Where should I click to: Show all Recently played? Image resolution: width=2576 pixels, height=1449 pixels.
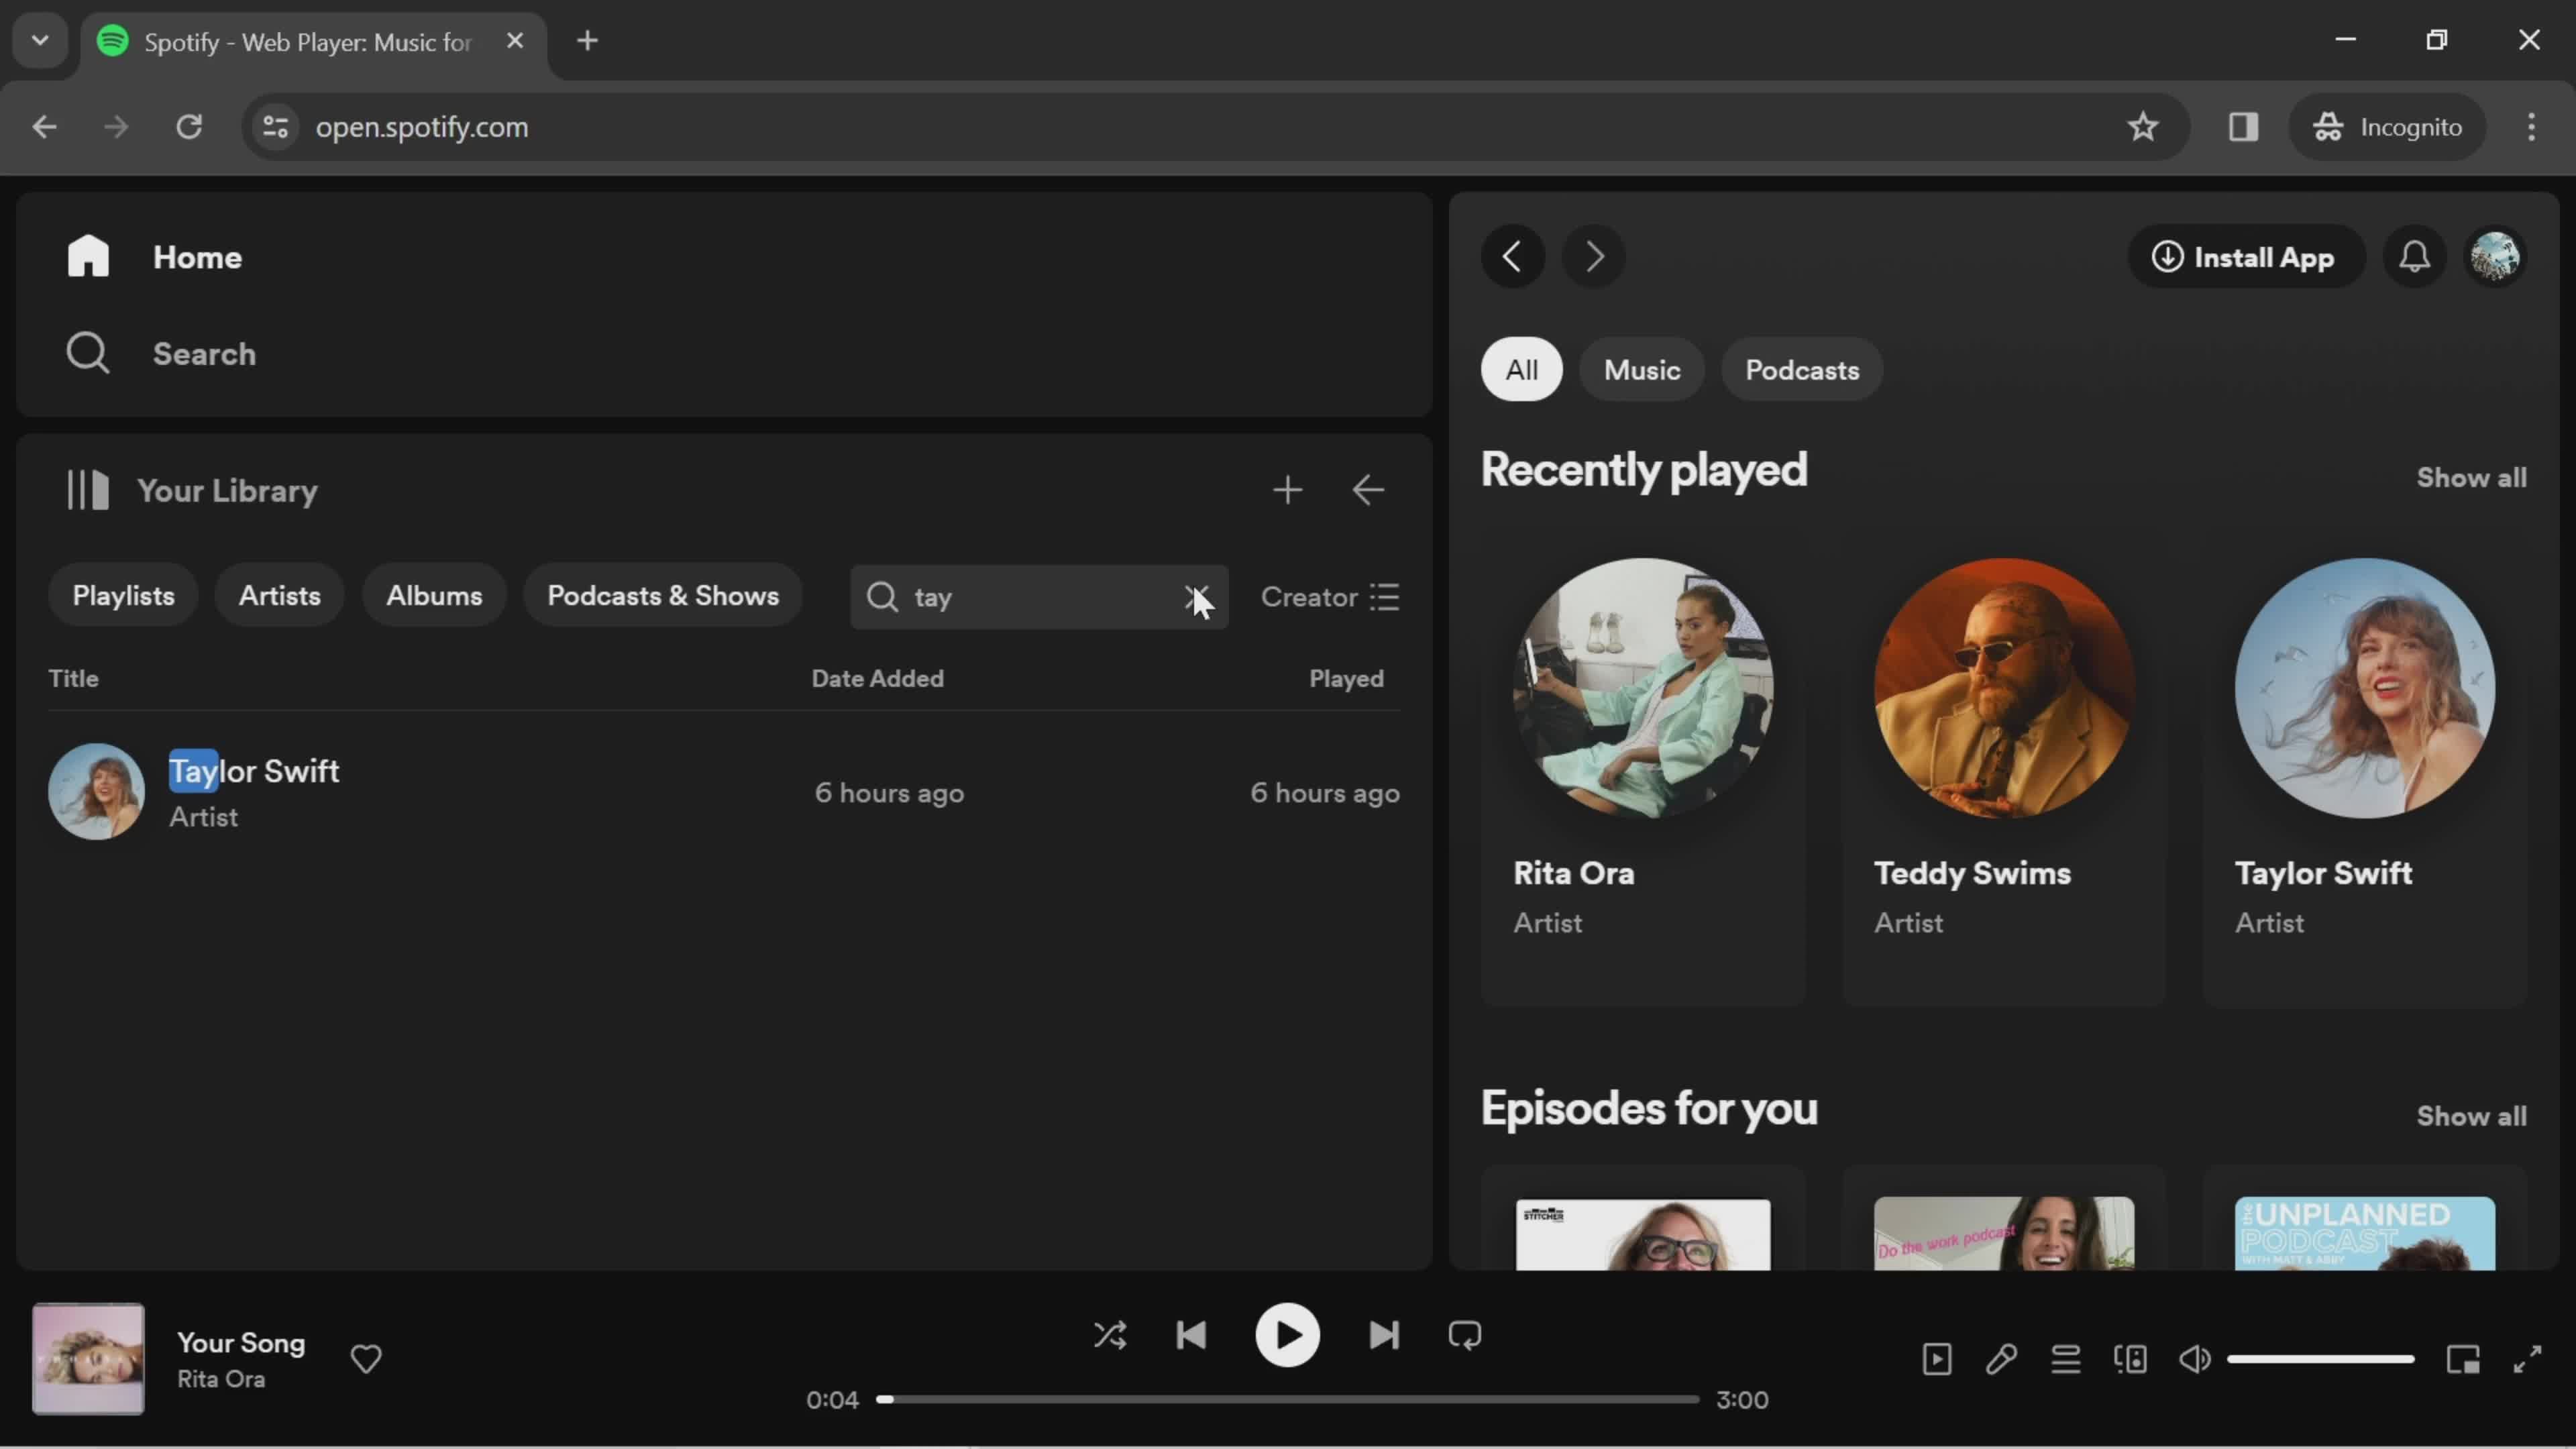2471,478
